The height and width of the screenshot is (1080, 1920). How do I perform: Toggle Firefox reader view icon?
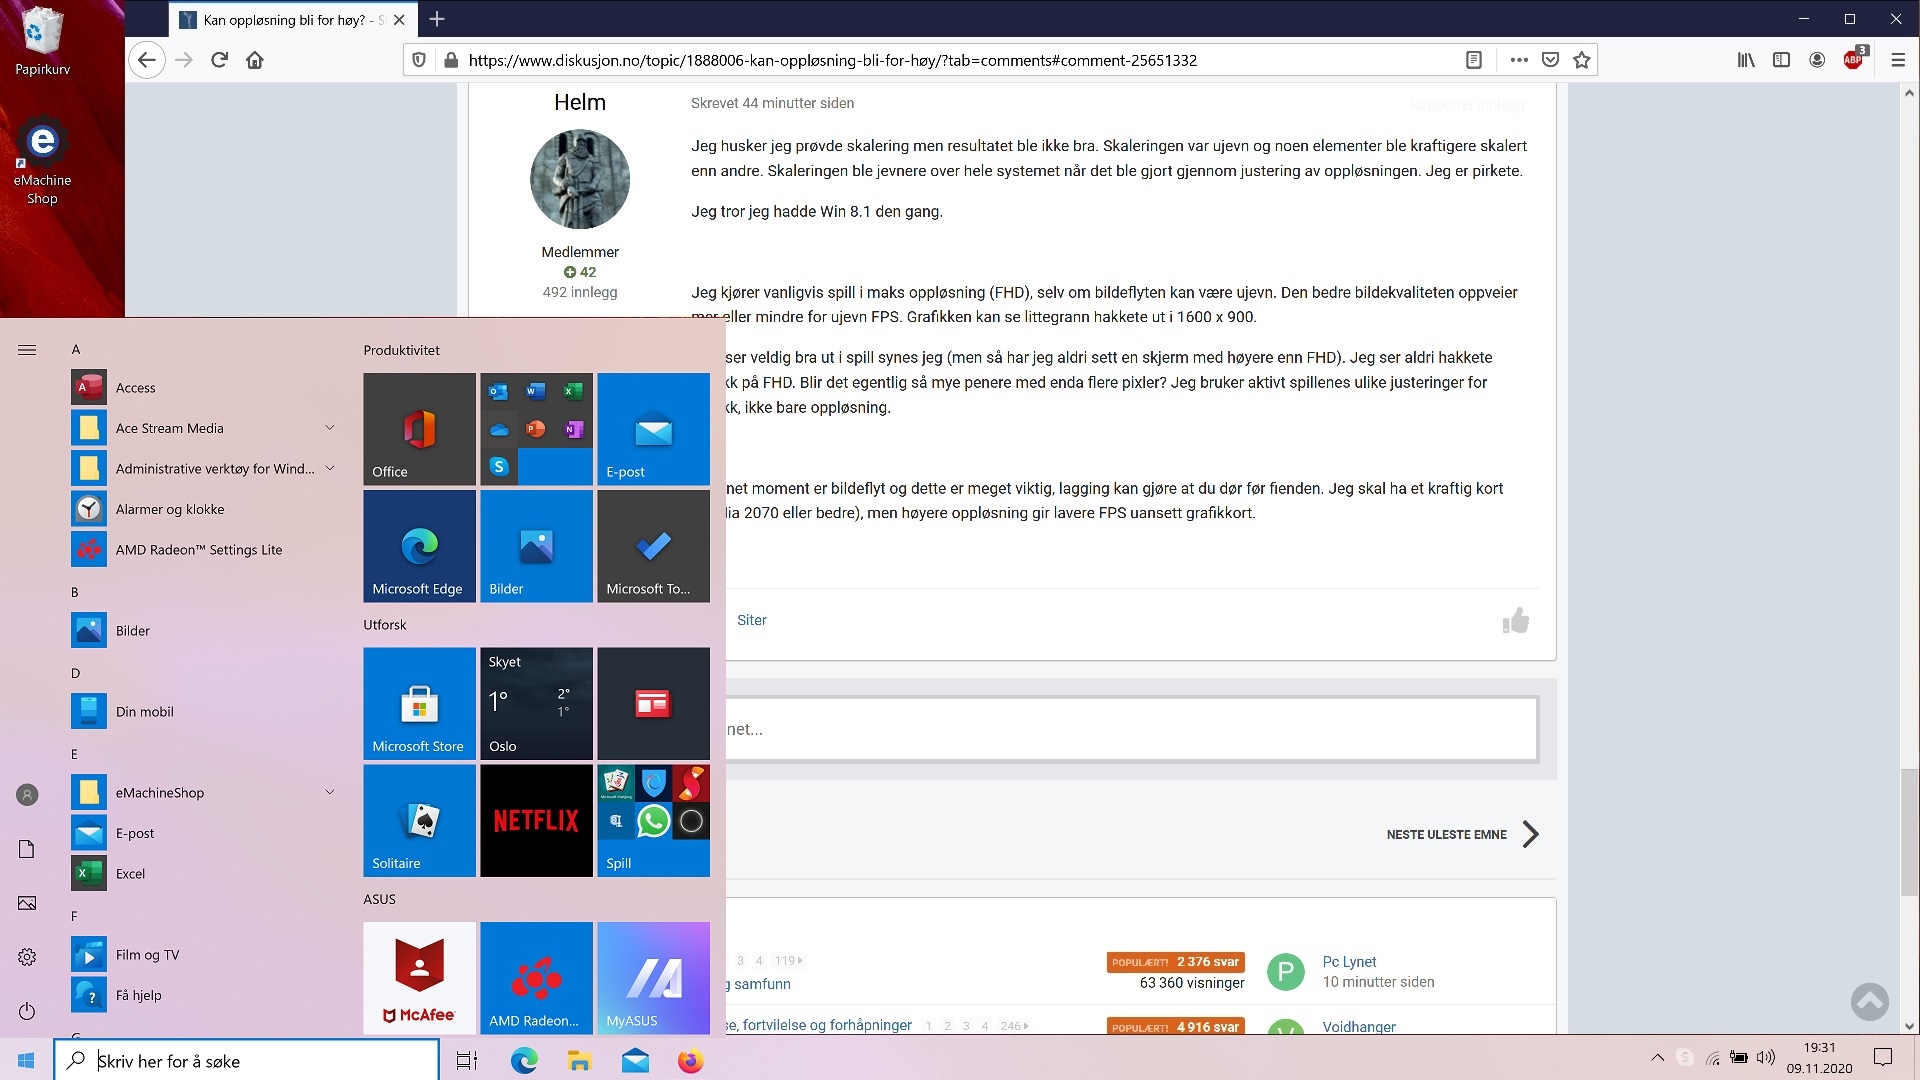(1473, 60)
